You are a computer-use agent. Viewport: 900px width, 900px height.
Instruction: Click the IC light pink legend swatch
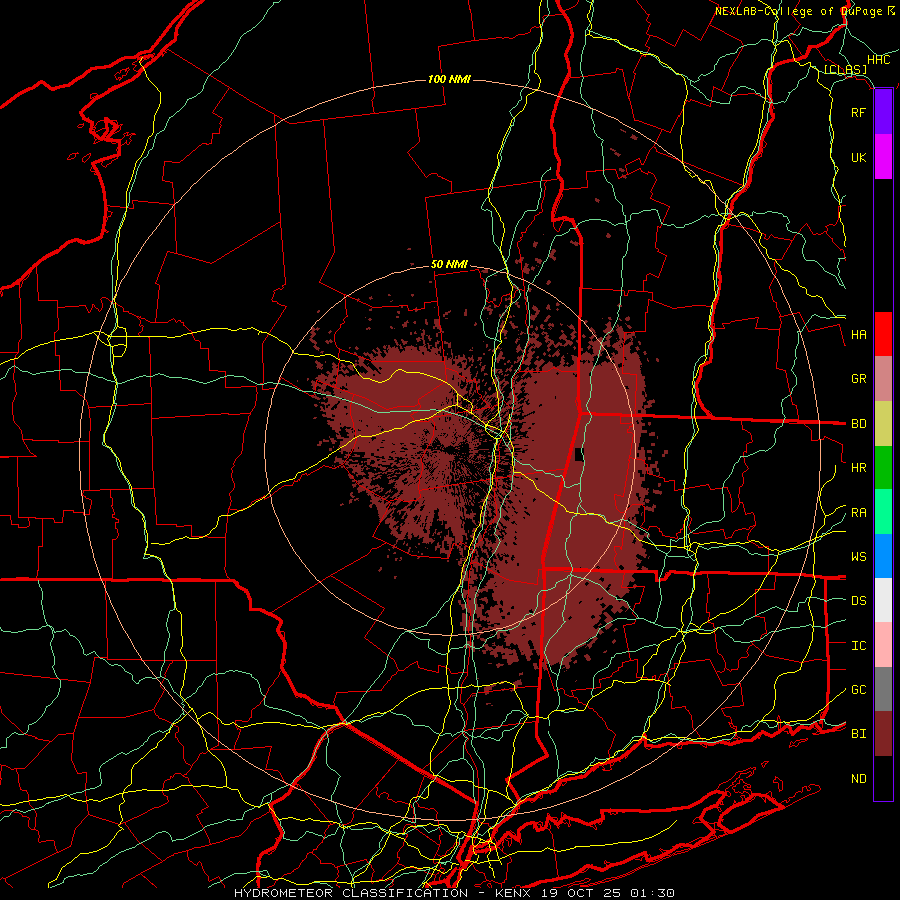click(x=883, y=645)
